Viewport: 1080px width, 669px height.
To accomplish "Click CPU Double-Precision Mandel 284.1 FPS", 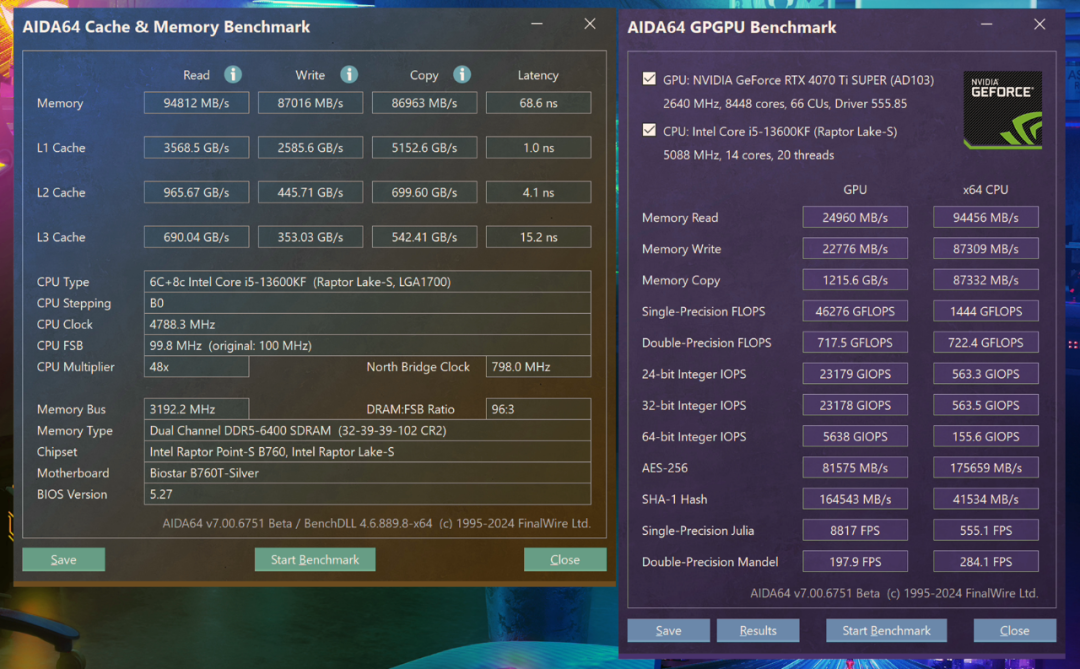I will click(986, 562).
